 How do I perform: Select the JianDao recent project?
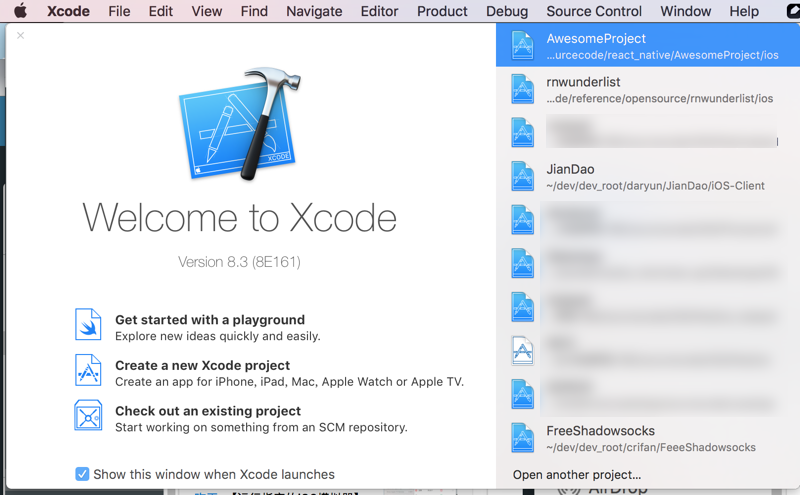(x=648, y=177)
